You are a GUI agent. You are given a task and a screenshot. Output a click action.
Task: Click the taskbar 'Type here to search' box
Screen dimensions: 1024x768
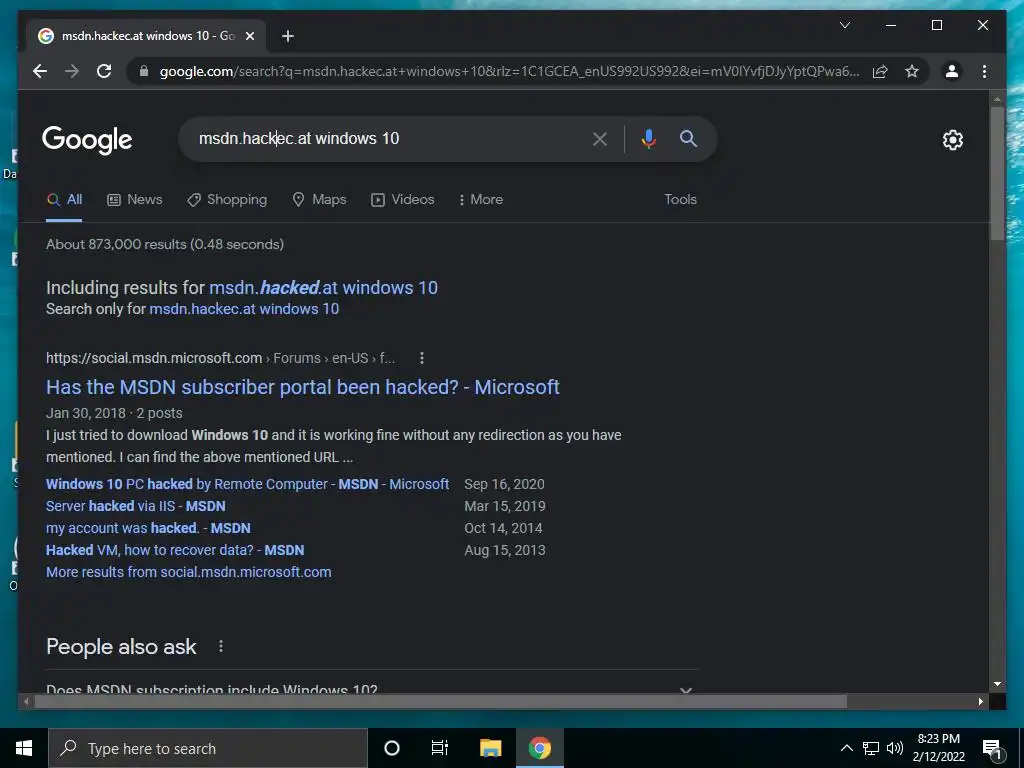pos(208,748)
